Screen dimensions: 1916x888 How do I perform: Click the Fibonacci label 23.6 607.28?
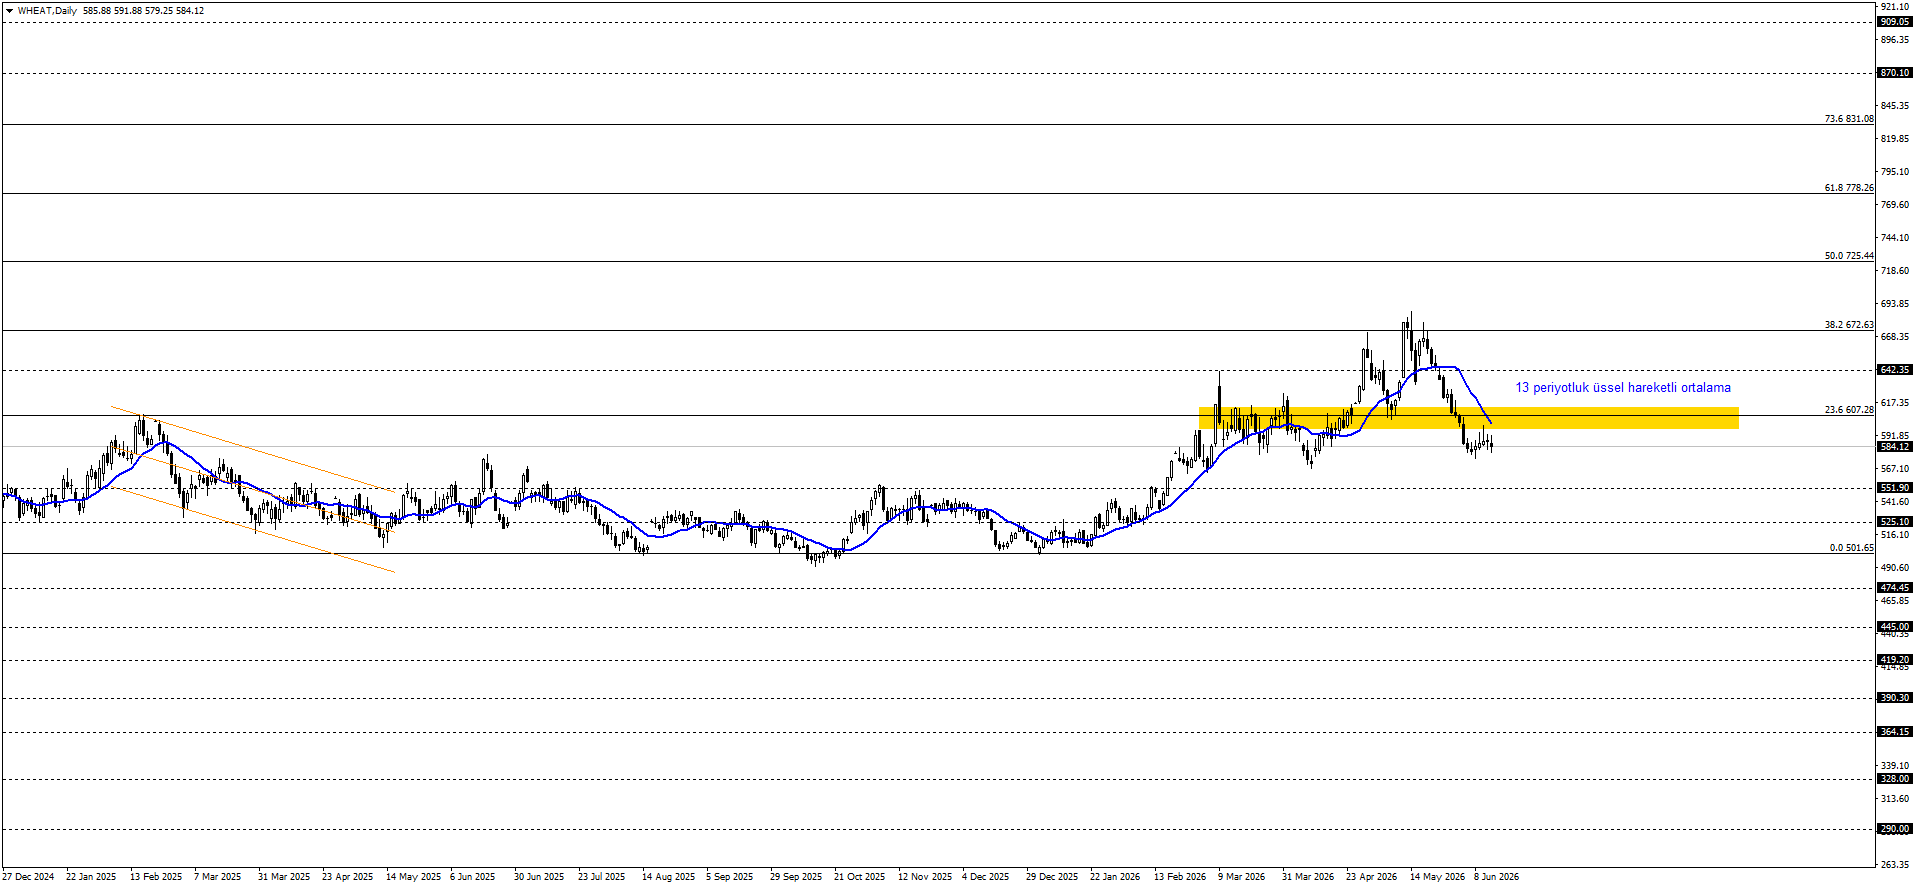pos(1849,410)
